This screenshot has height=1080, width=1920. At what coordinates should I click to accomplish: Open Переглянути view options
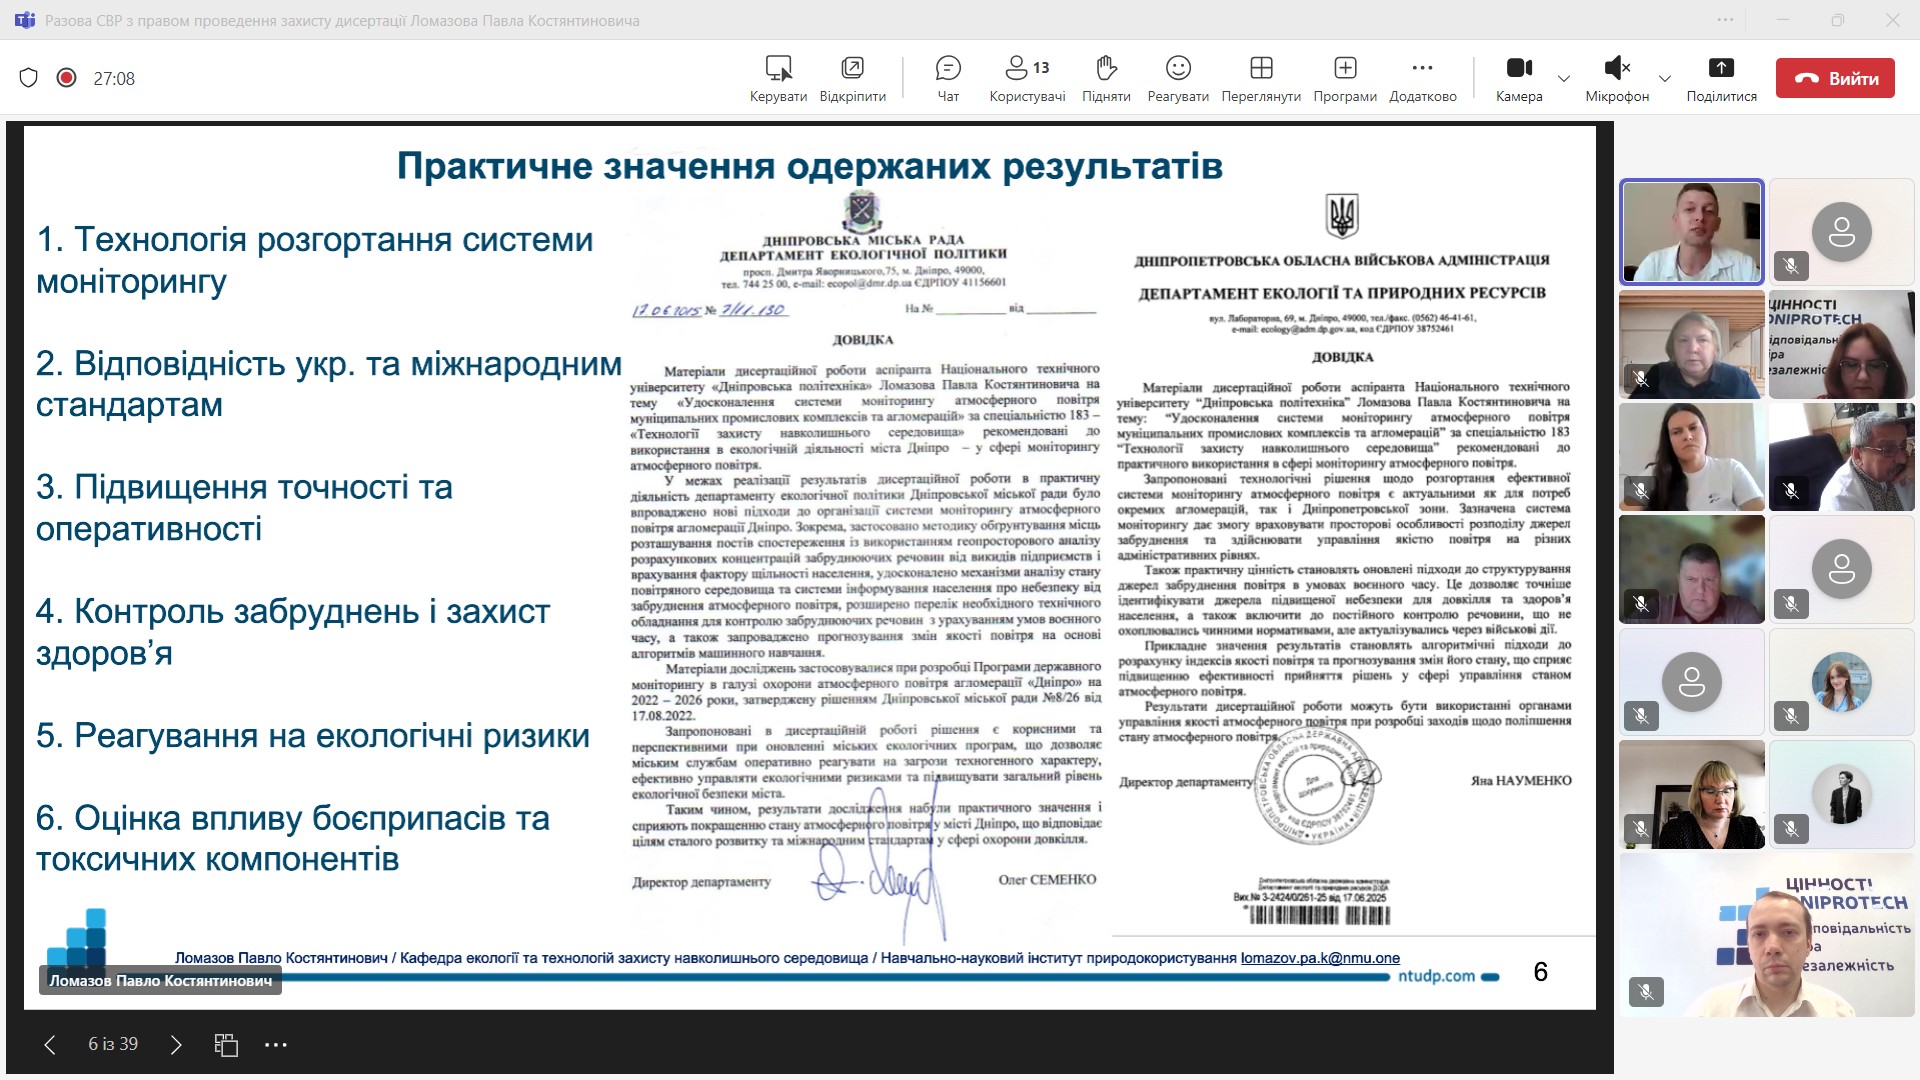point(1260,78)
